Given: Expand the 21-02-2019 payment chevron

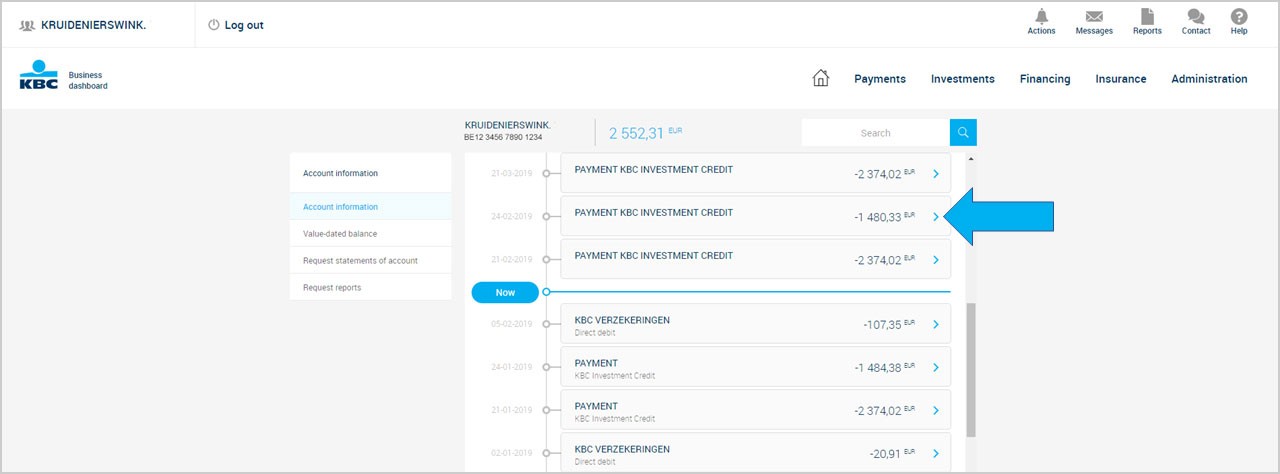Looking at the screenshot, I should [x=936, y=260].
